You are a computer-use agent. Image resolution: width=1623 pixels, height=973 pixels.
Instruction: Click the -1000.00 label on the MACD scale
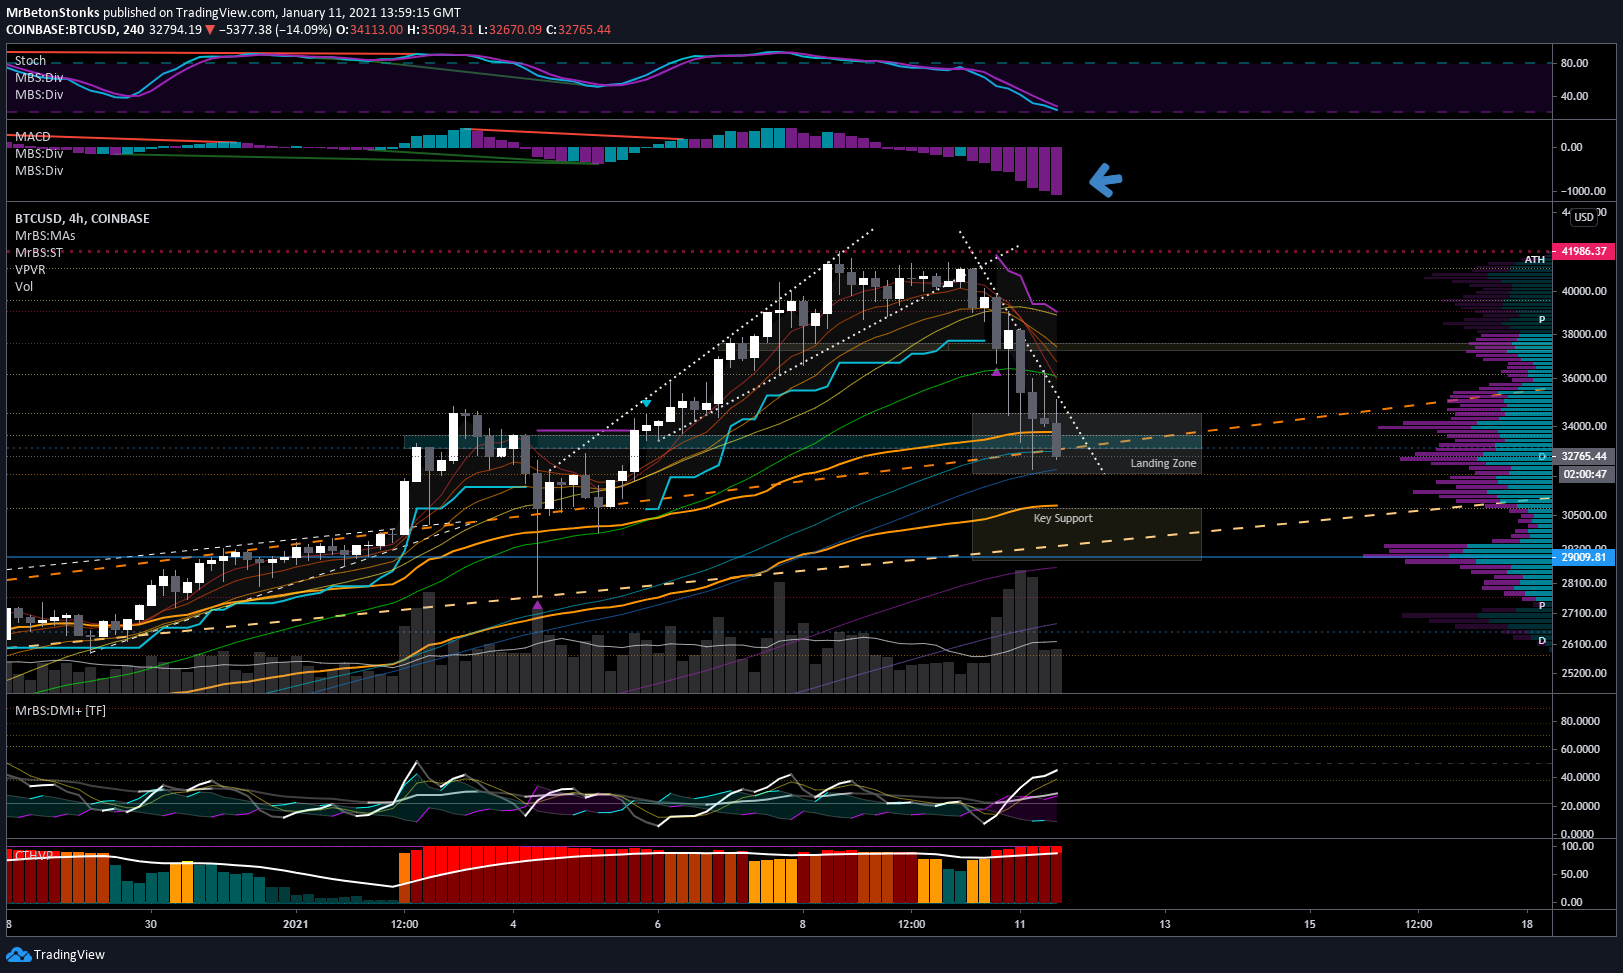pos(1583,192)
